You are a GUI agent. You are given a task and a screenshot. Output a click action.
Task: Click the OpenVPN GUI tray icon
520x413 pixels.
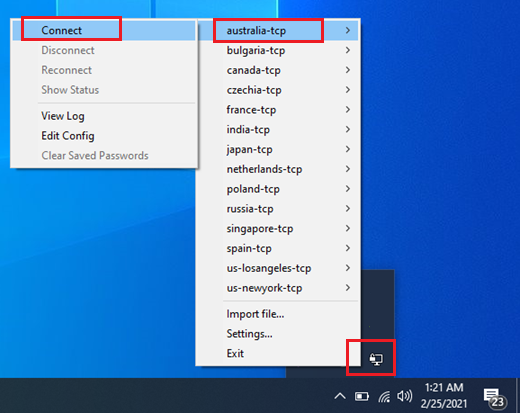[376, 359]
